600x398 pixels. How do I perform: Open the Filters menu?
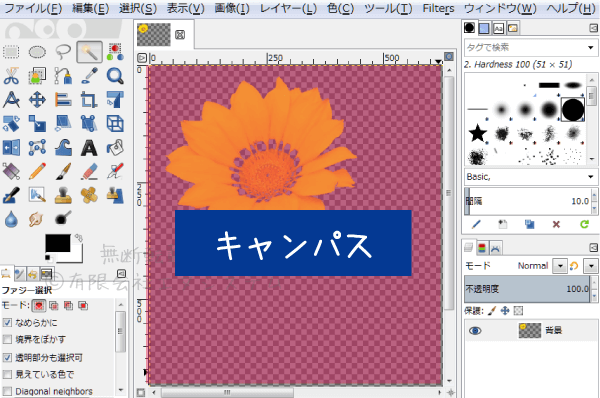pos(439,8)
